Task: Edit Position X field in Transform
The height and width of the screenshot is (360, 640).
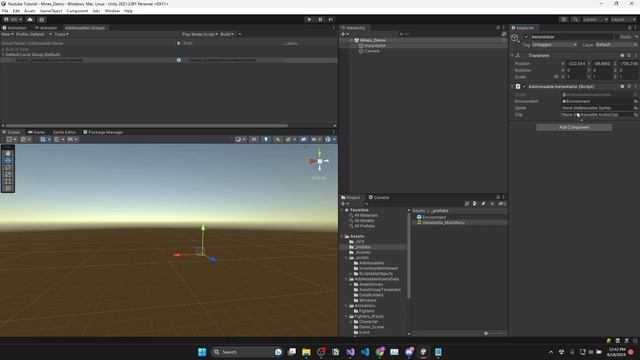Action: 577,64
